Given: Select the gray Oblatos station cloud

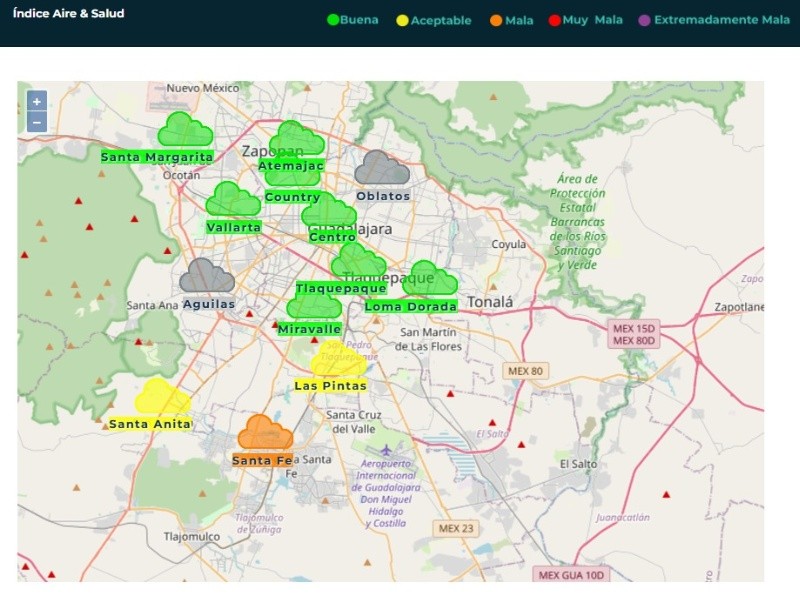Looking at the screenshot, I should [x=382, y=168].
